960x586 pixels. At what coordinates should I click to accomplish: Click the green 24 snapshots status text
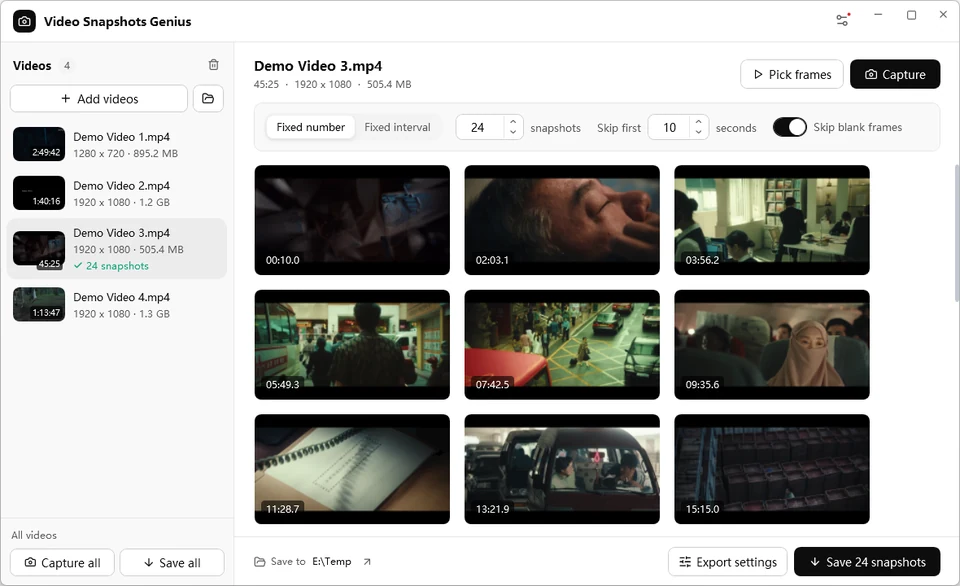pos(117,266)
